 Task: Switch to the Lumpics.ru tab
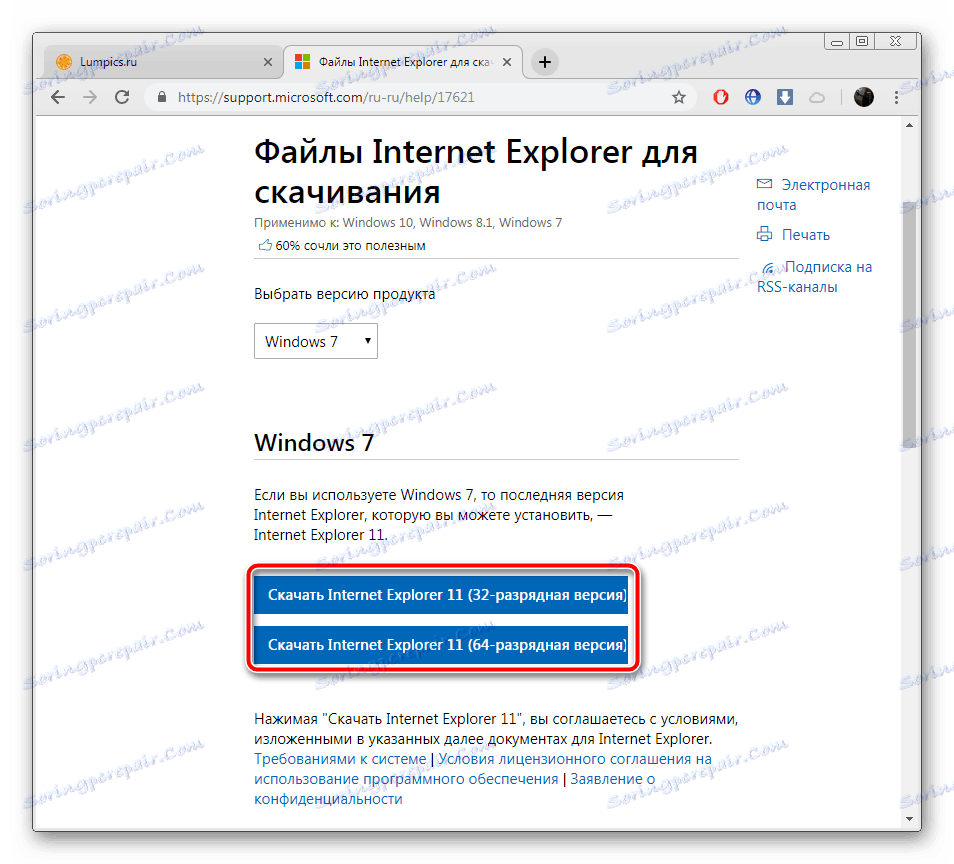pos(162,62)
